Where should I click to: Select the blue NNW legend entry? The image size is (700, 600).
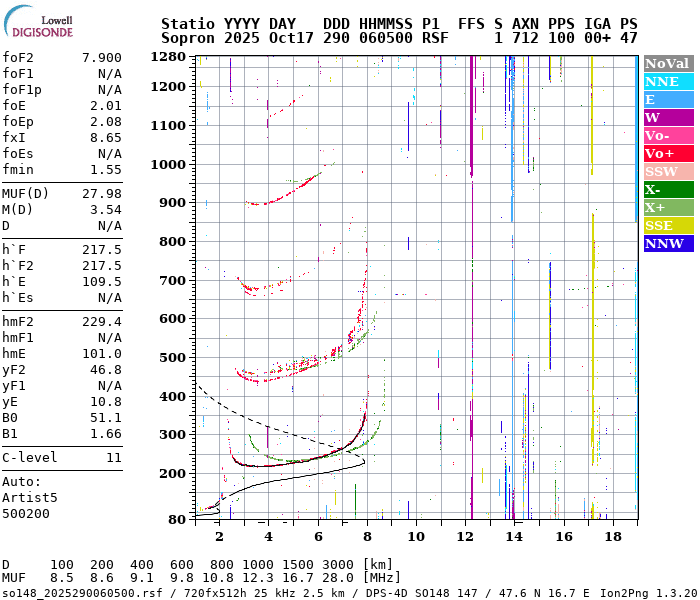coord(667,243)
